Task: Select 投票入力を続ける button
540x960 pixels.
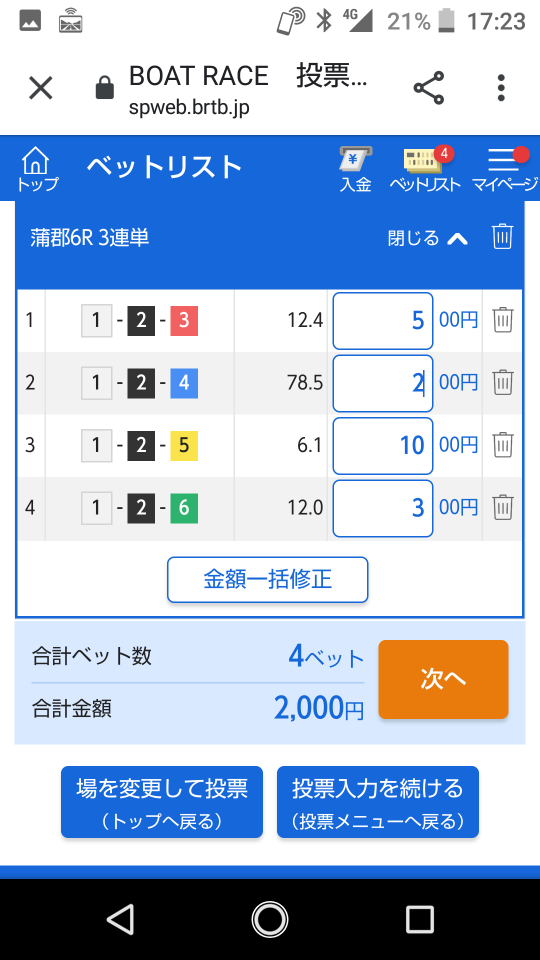Action: pyautogui.click(x=378, y=802)
